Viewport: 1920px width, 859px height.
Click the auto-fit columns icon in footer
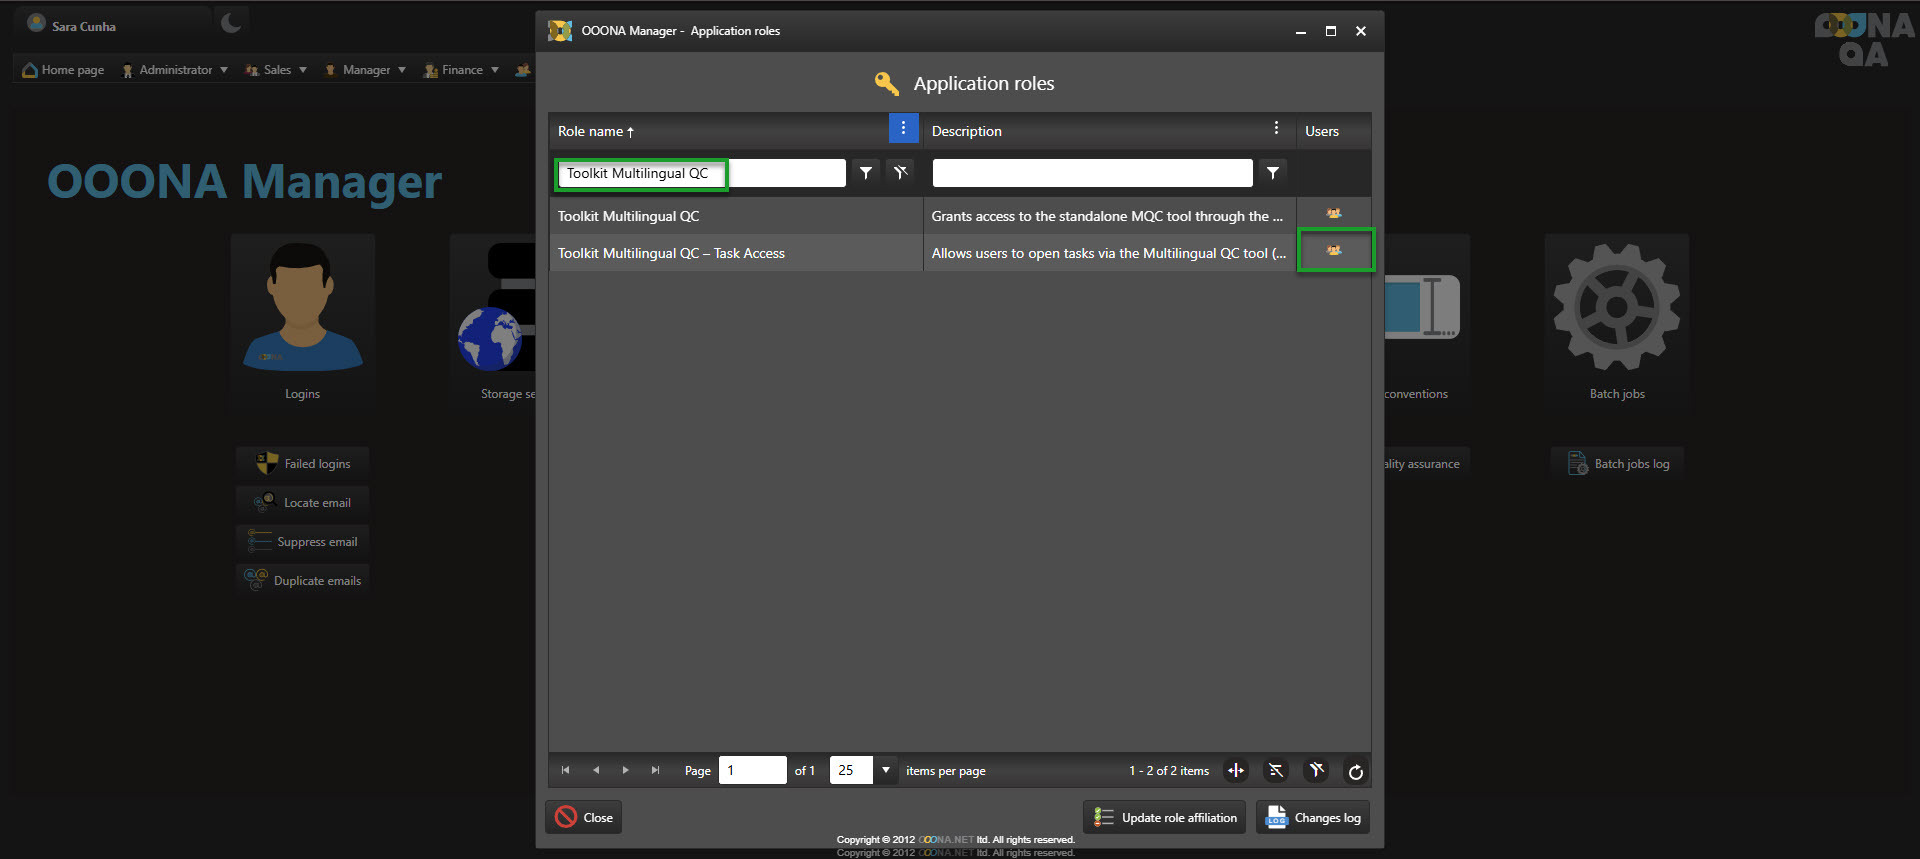(1236, 771)
